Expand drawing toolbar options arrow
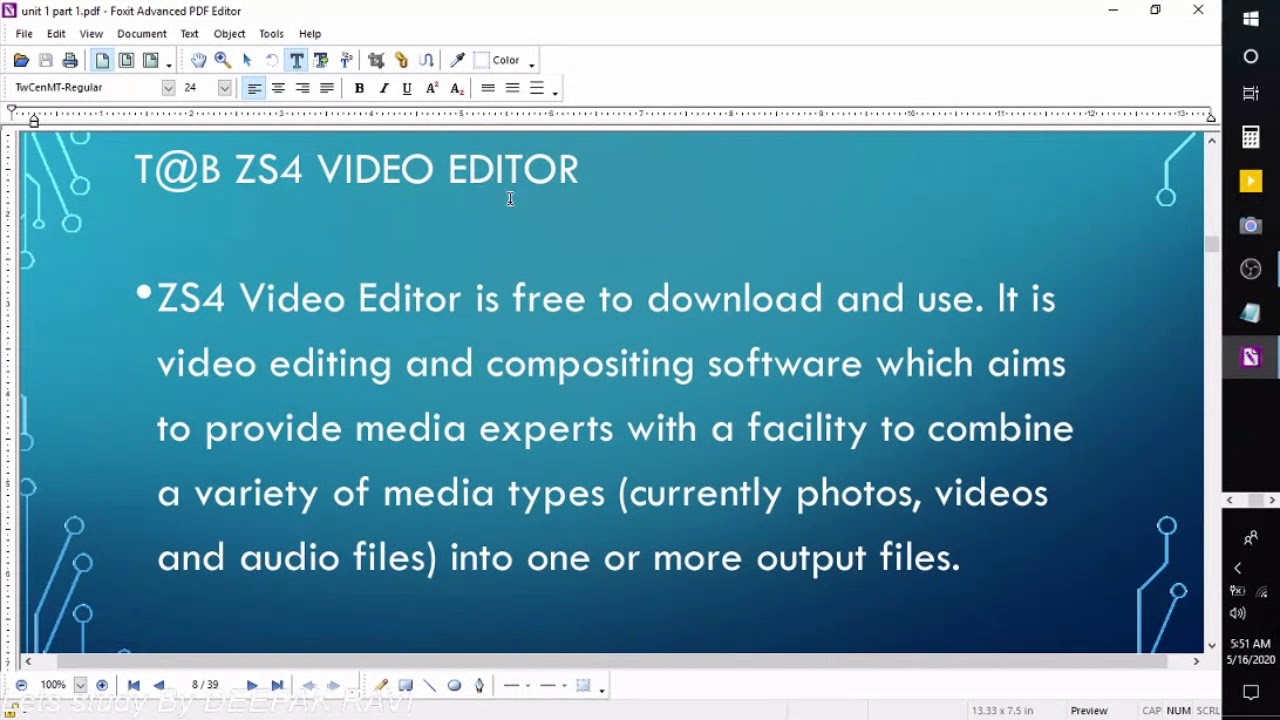 (602, 690)
